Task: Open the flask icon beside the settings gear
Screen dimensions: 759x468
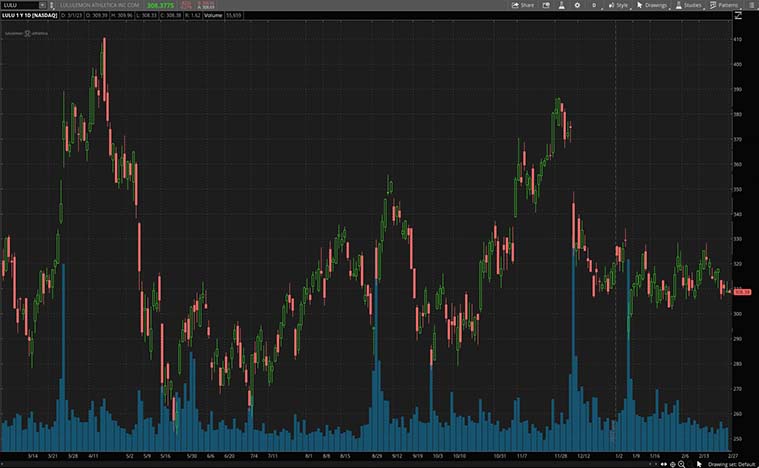Action: [x=562, y=5]
